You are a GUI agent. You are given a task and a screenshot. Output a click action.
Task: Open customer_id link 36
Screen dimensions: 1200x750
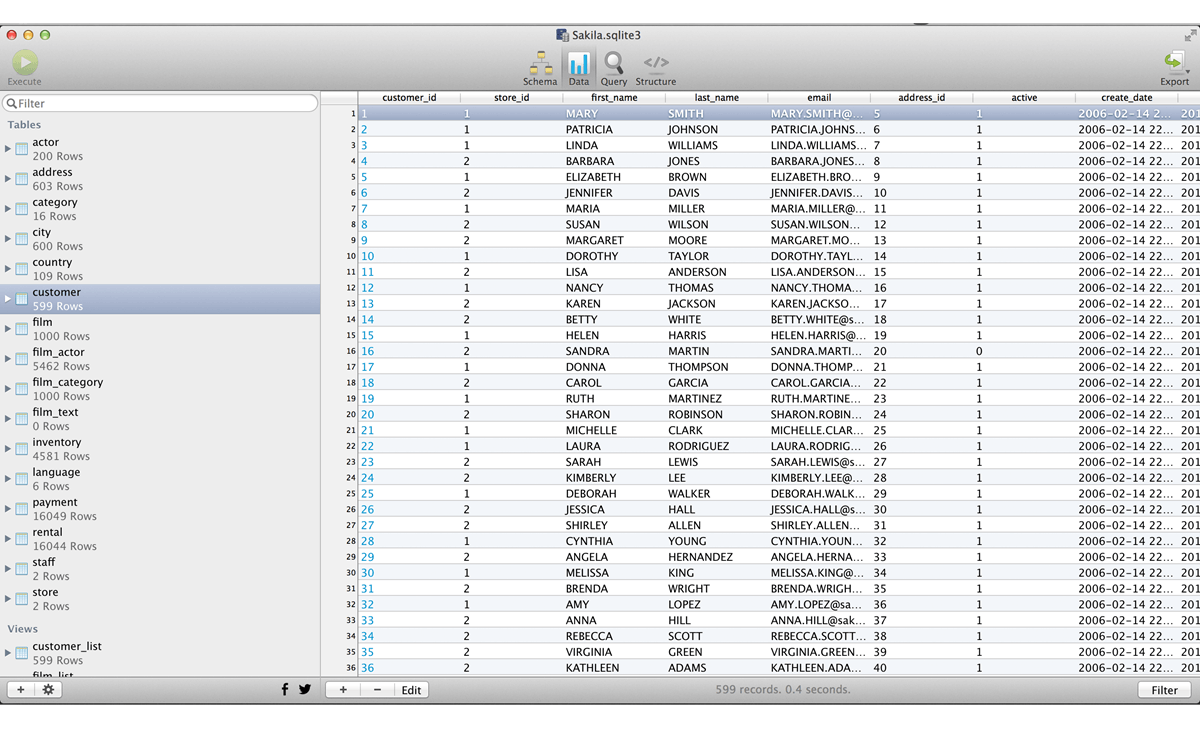[x=368, y=668]
